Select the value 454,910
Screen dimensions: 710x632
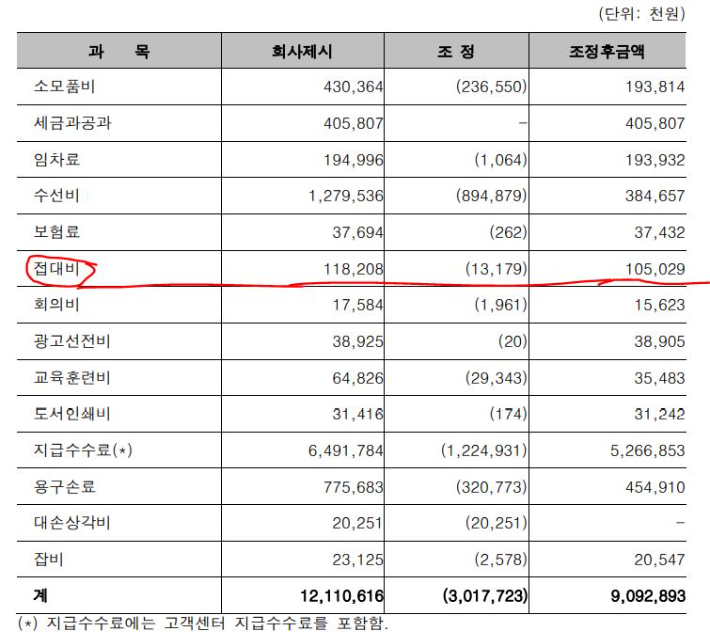[655, 487]
